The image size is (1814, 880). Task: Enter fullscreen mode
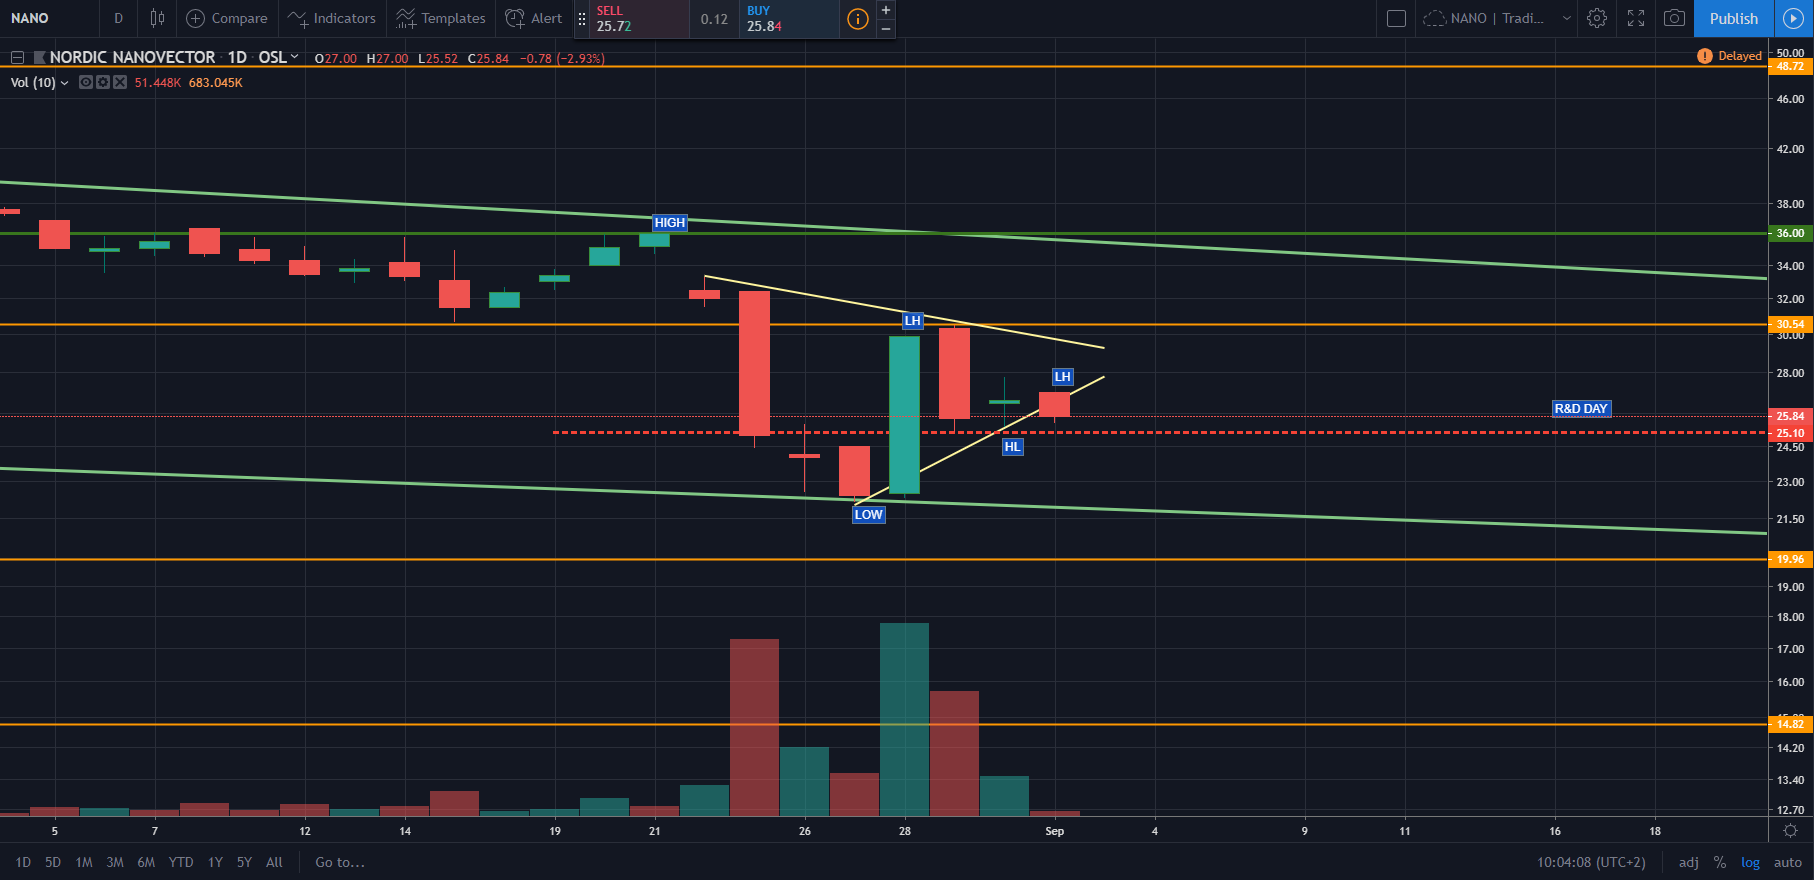pos(1636,18)
